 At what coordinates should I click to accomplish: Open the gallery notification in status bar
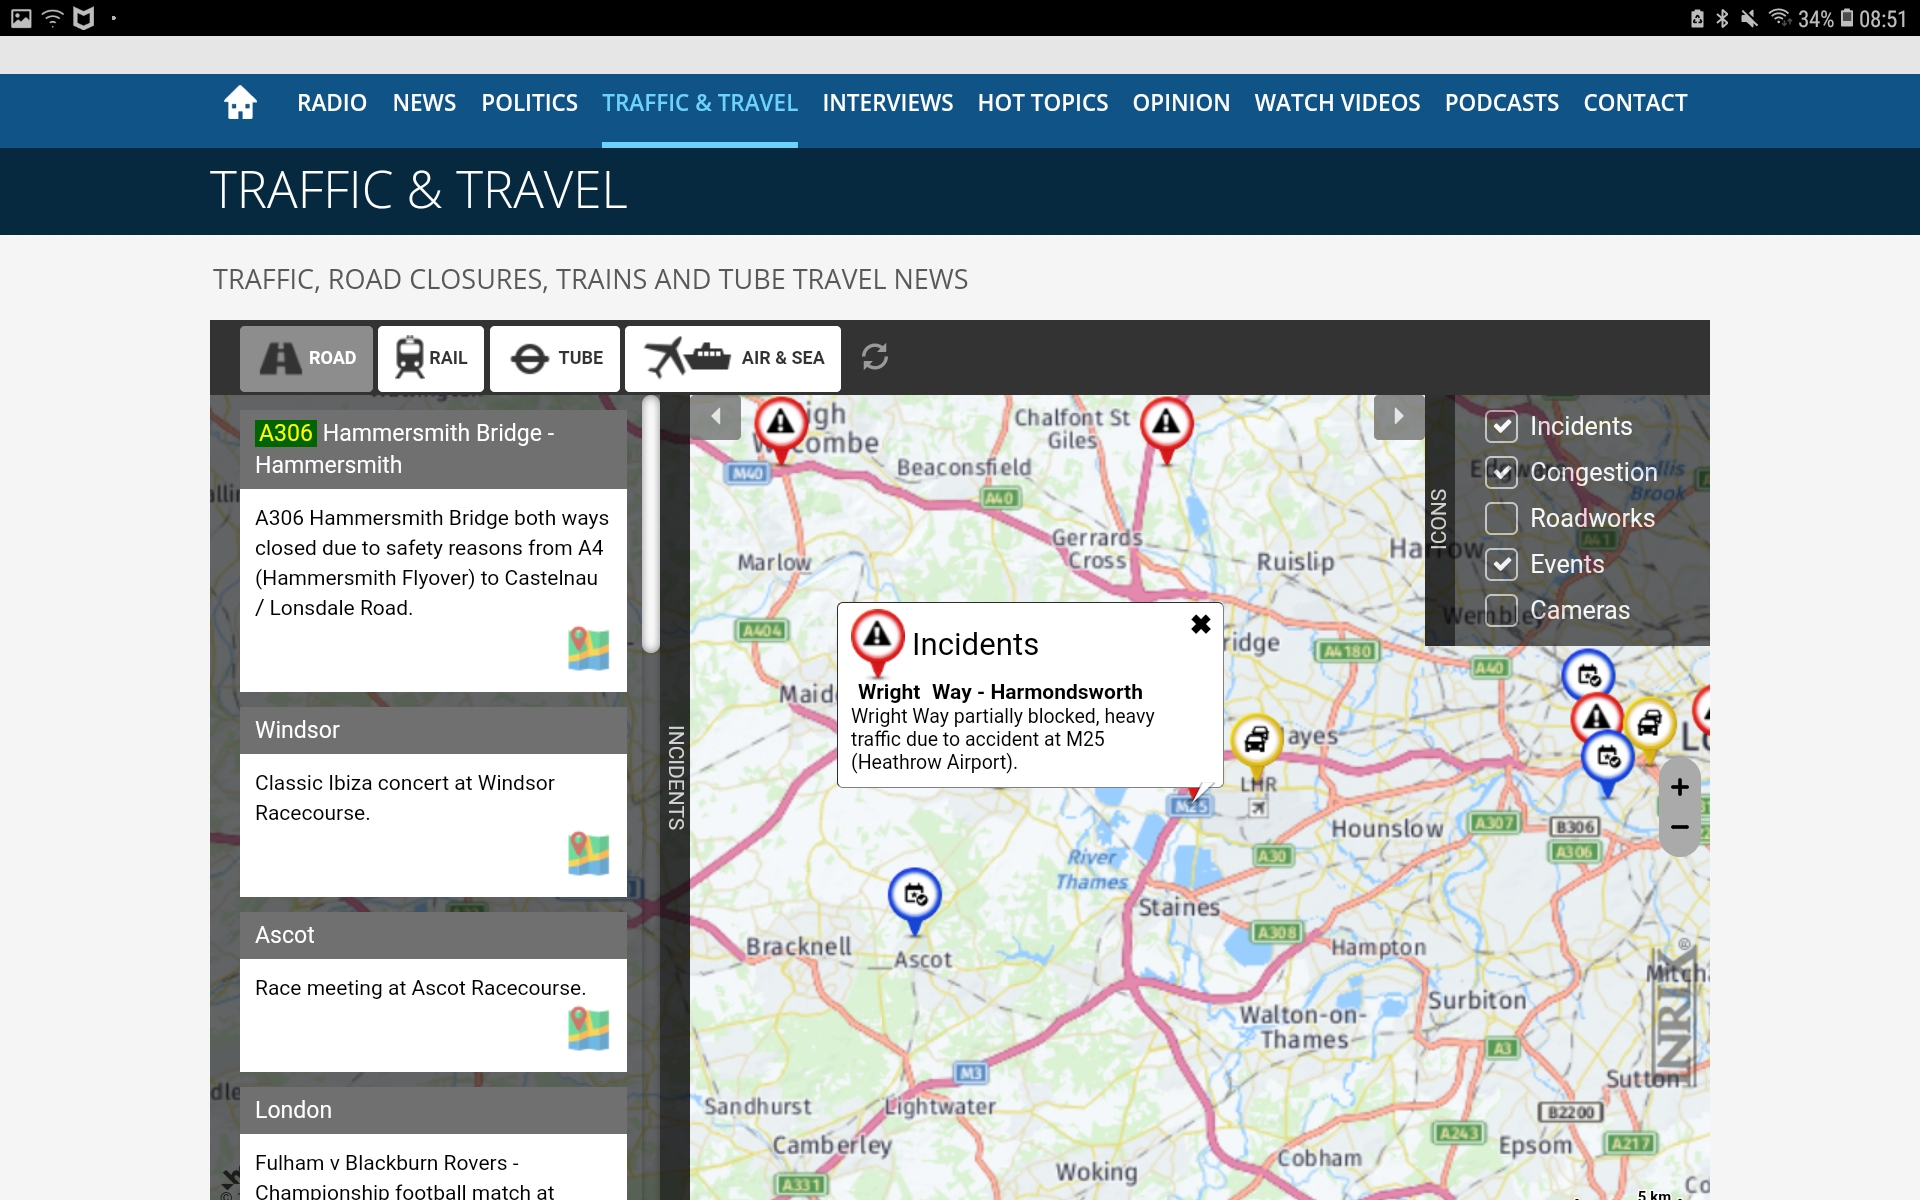coord(21,18)
